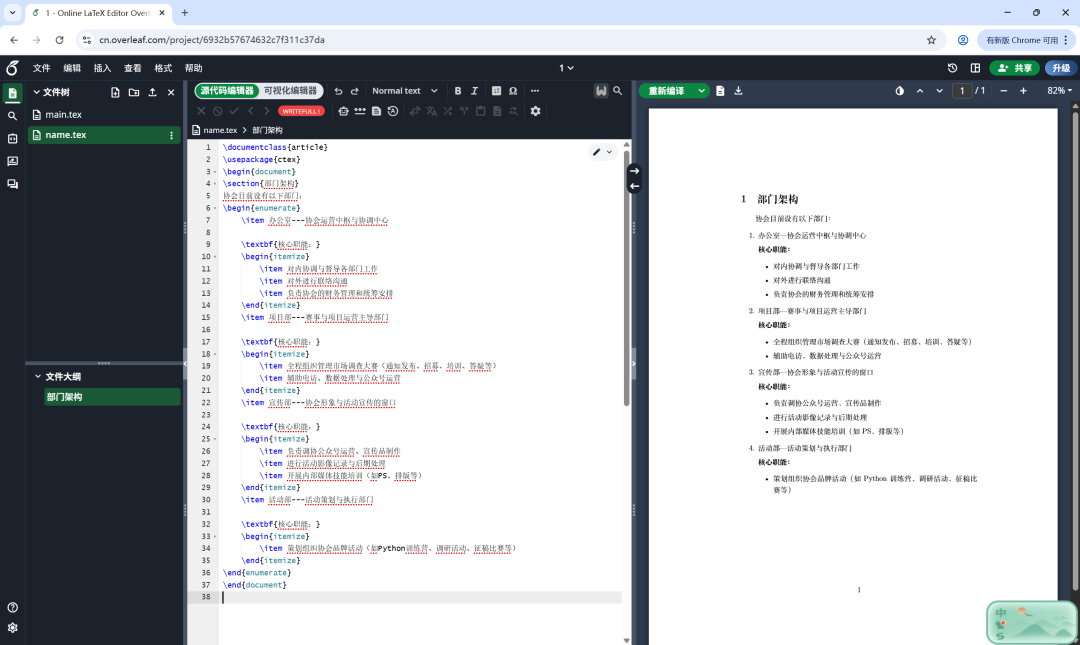Screen dimensions: 1080x645
Task: Open the compile logs document icon
Action: point(721,91)
